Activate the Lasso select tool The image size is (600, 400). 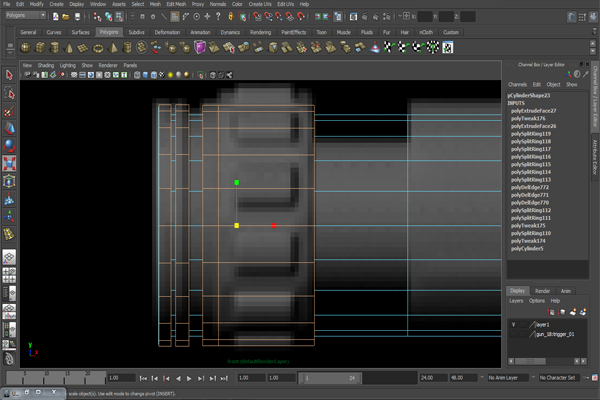[9, 93]
